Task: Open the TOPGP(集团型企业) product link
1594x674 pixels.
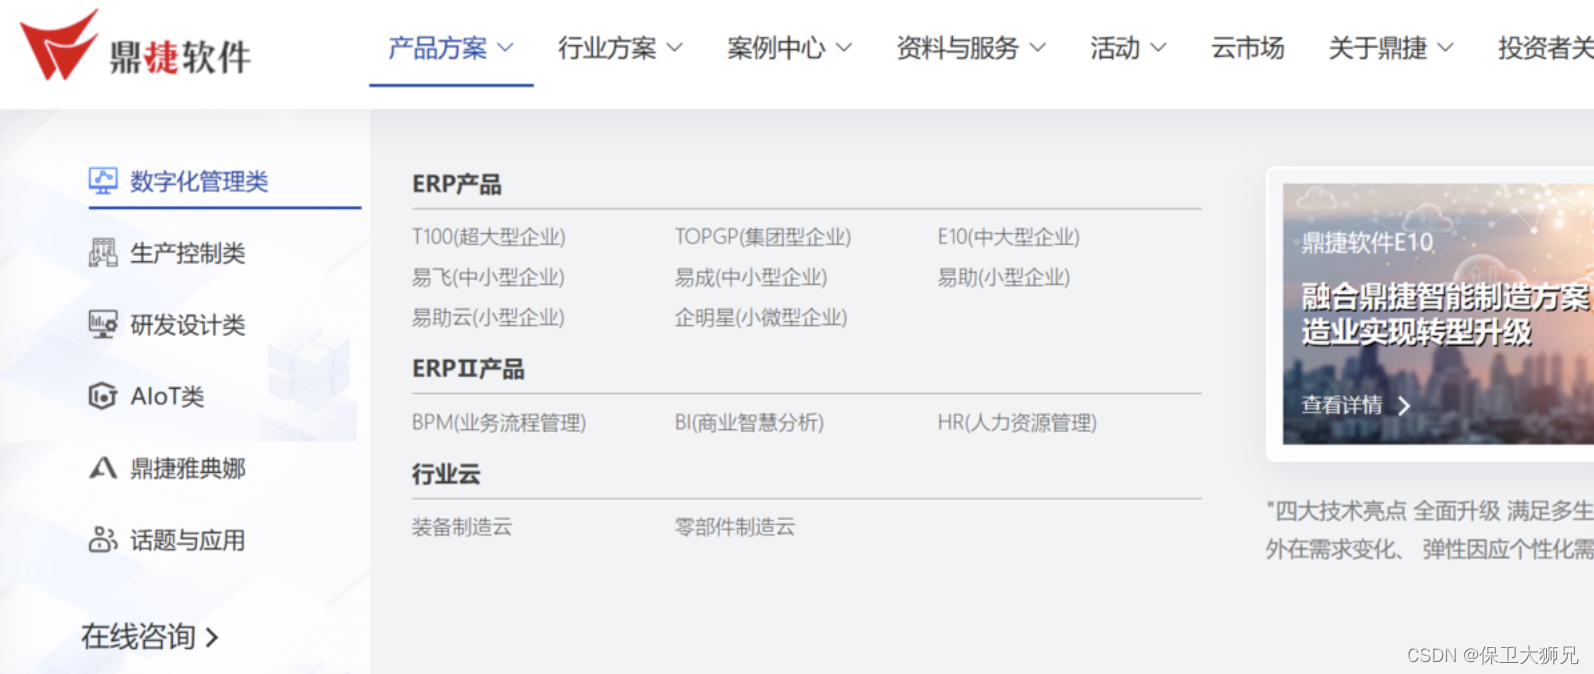Action: tap(763, 237)
